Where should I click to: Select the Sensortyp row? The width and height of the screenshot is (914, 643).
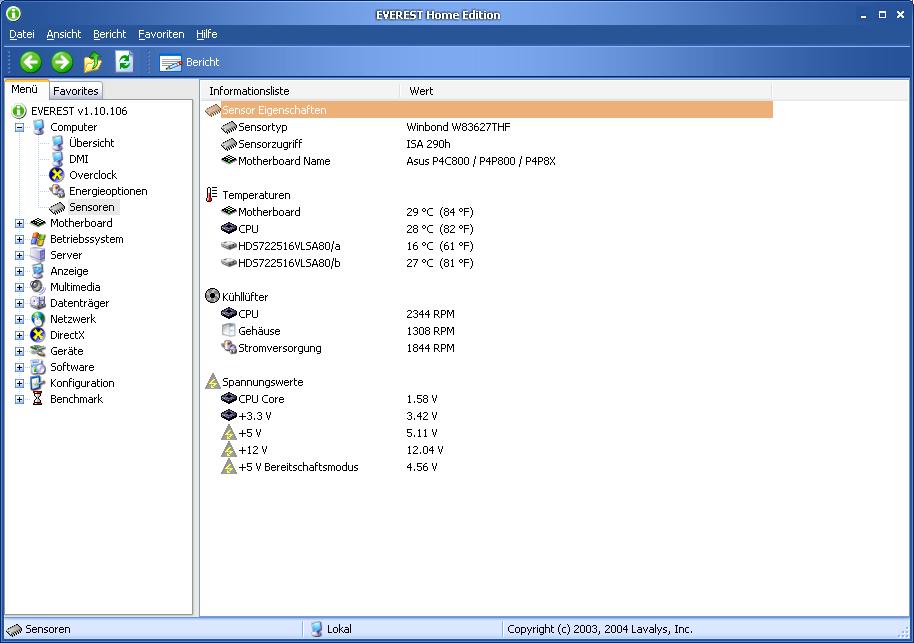(488, 127)
